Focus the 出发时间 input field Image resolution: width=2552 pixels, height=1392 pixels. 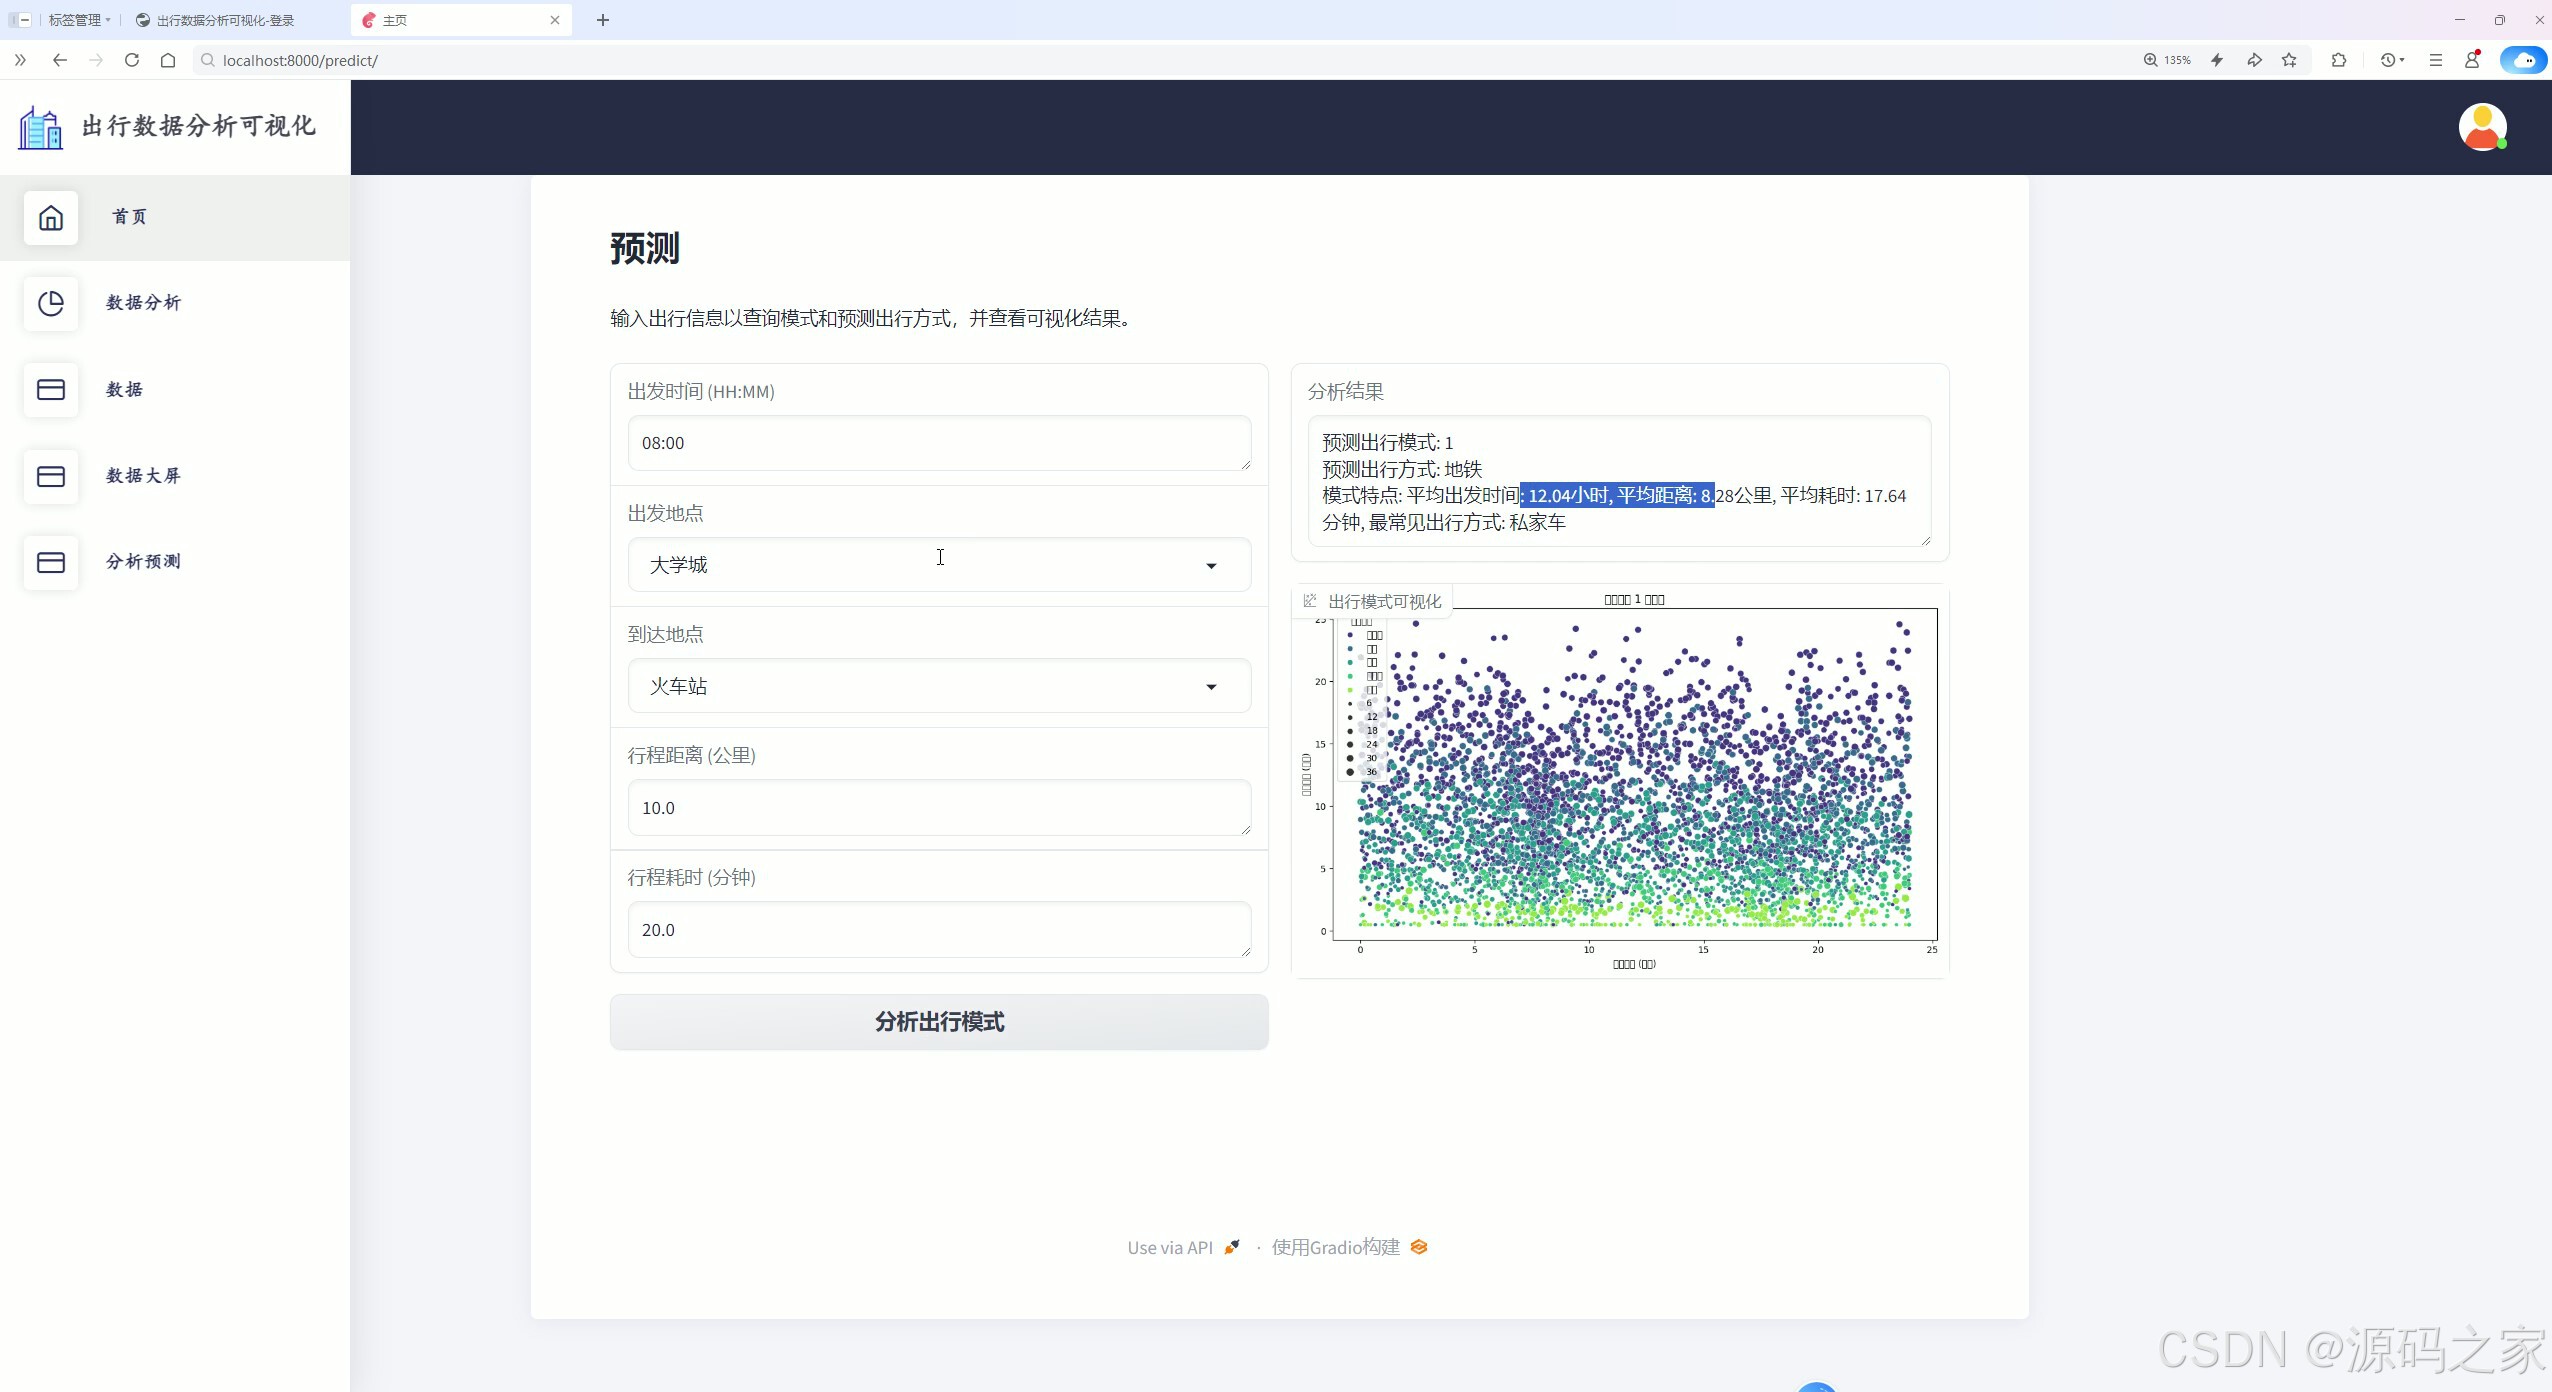tap(938, 443)
